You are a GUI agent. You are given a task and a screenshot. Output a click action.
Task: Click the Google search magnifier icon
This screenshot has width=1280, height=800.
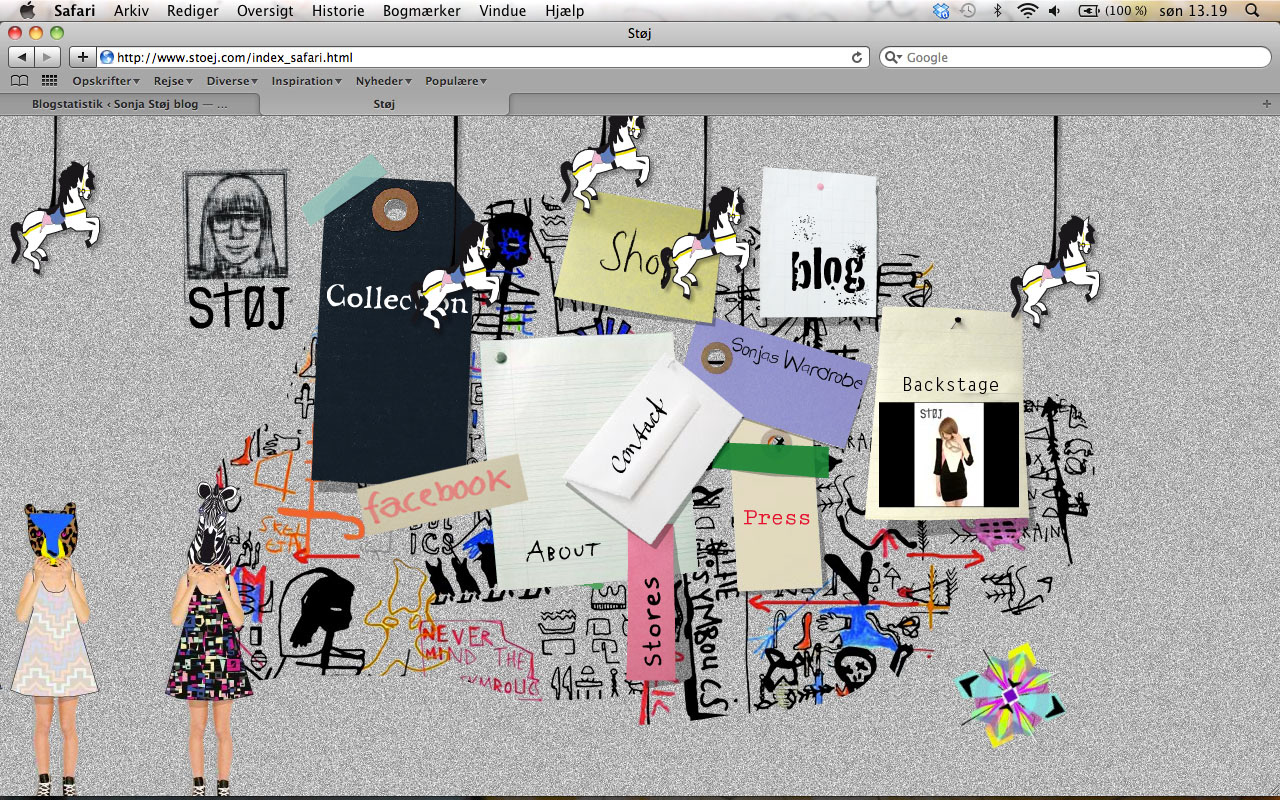(893, 58)
